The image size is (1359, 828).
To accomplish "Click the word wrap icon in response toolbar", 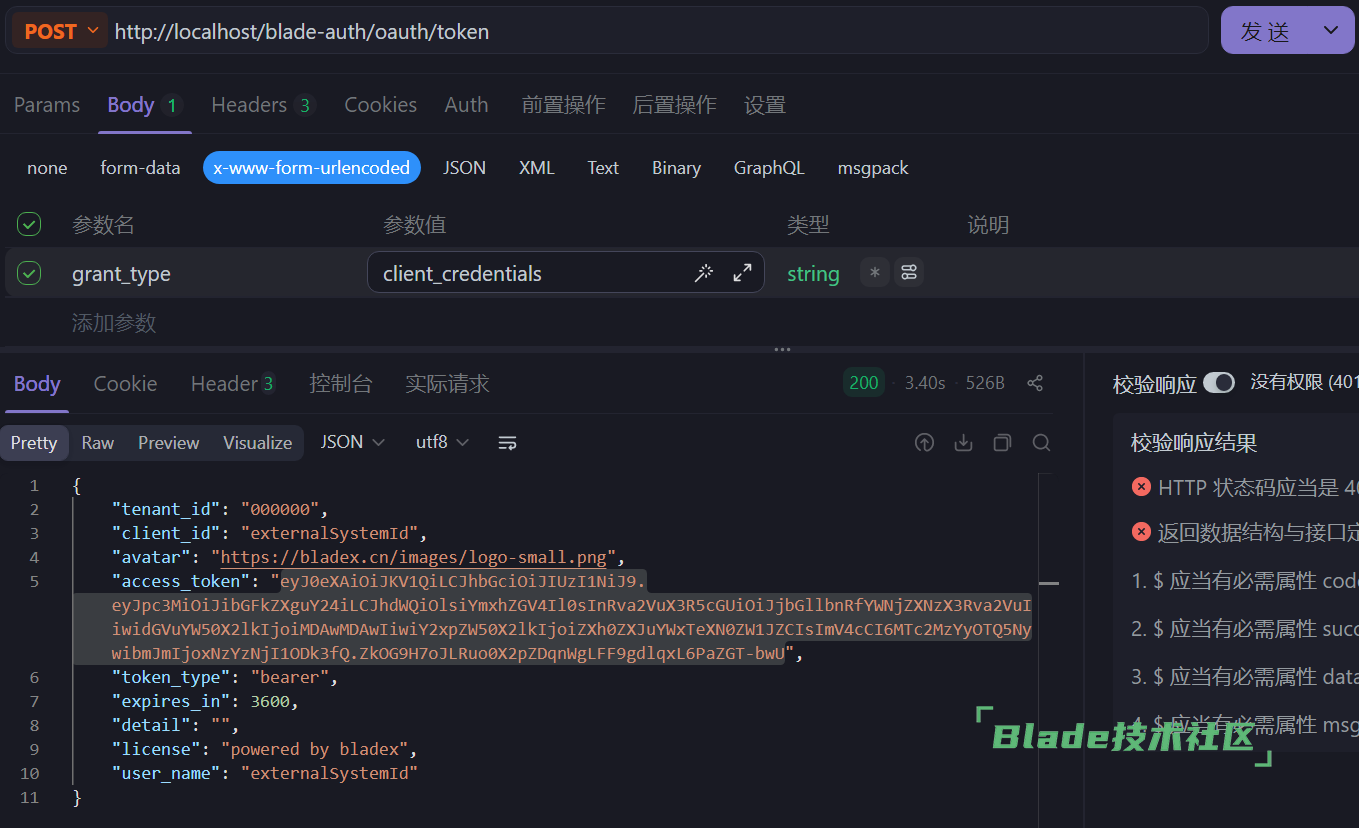I will click(x=507, y=442).
